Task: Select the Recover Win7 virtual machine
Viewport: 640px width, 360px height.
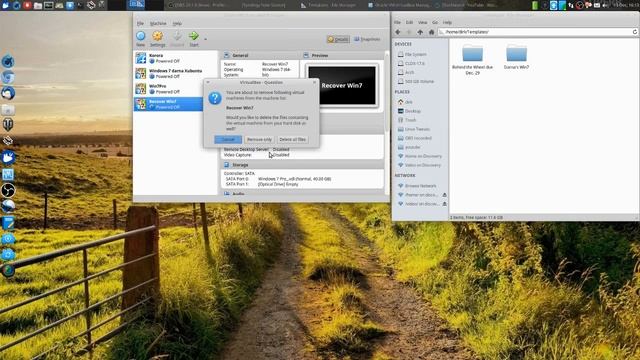Action: [169, 104]
